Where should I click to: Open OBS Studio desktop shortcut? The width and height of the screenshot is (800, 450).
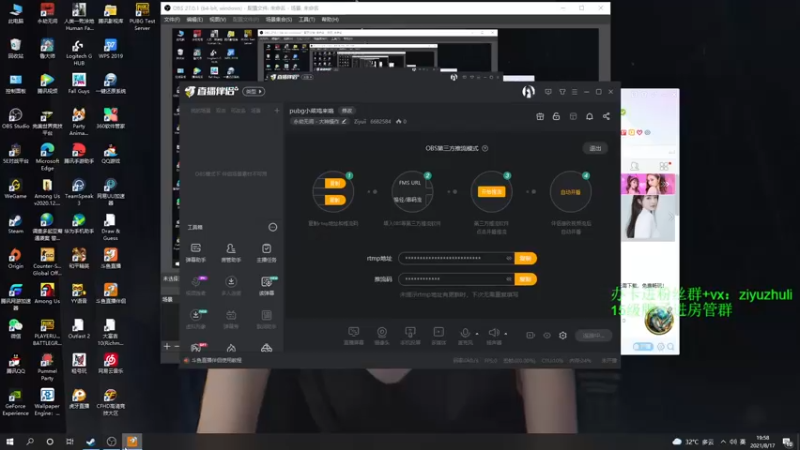tap(15, 118)
